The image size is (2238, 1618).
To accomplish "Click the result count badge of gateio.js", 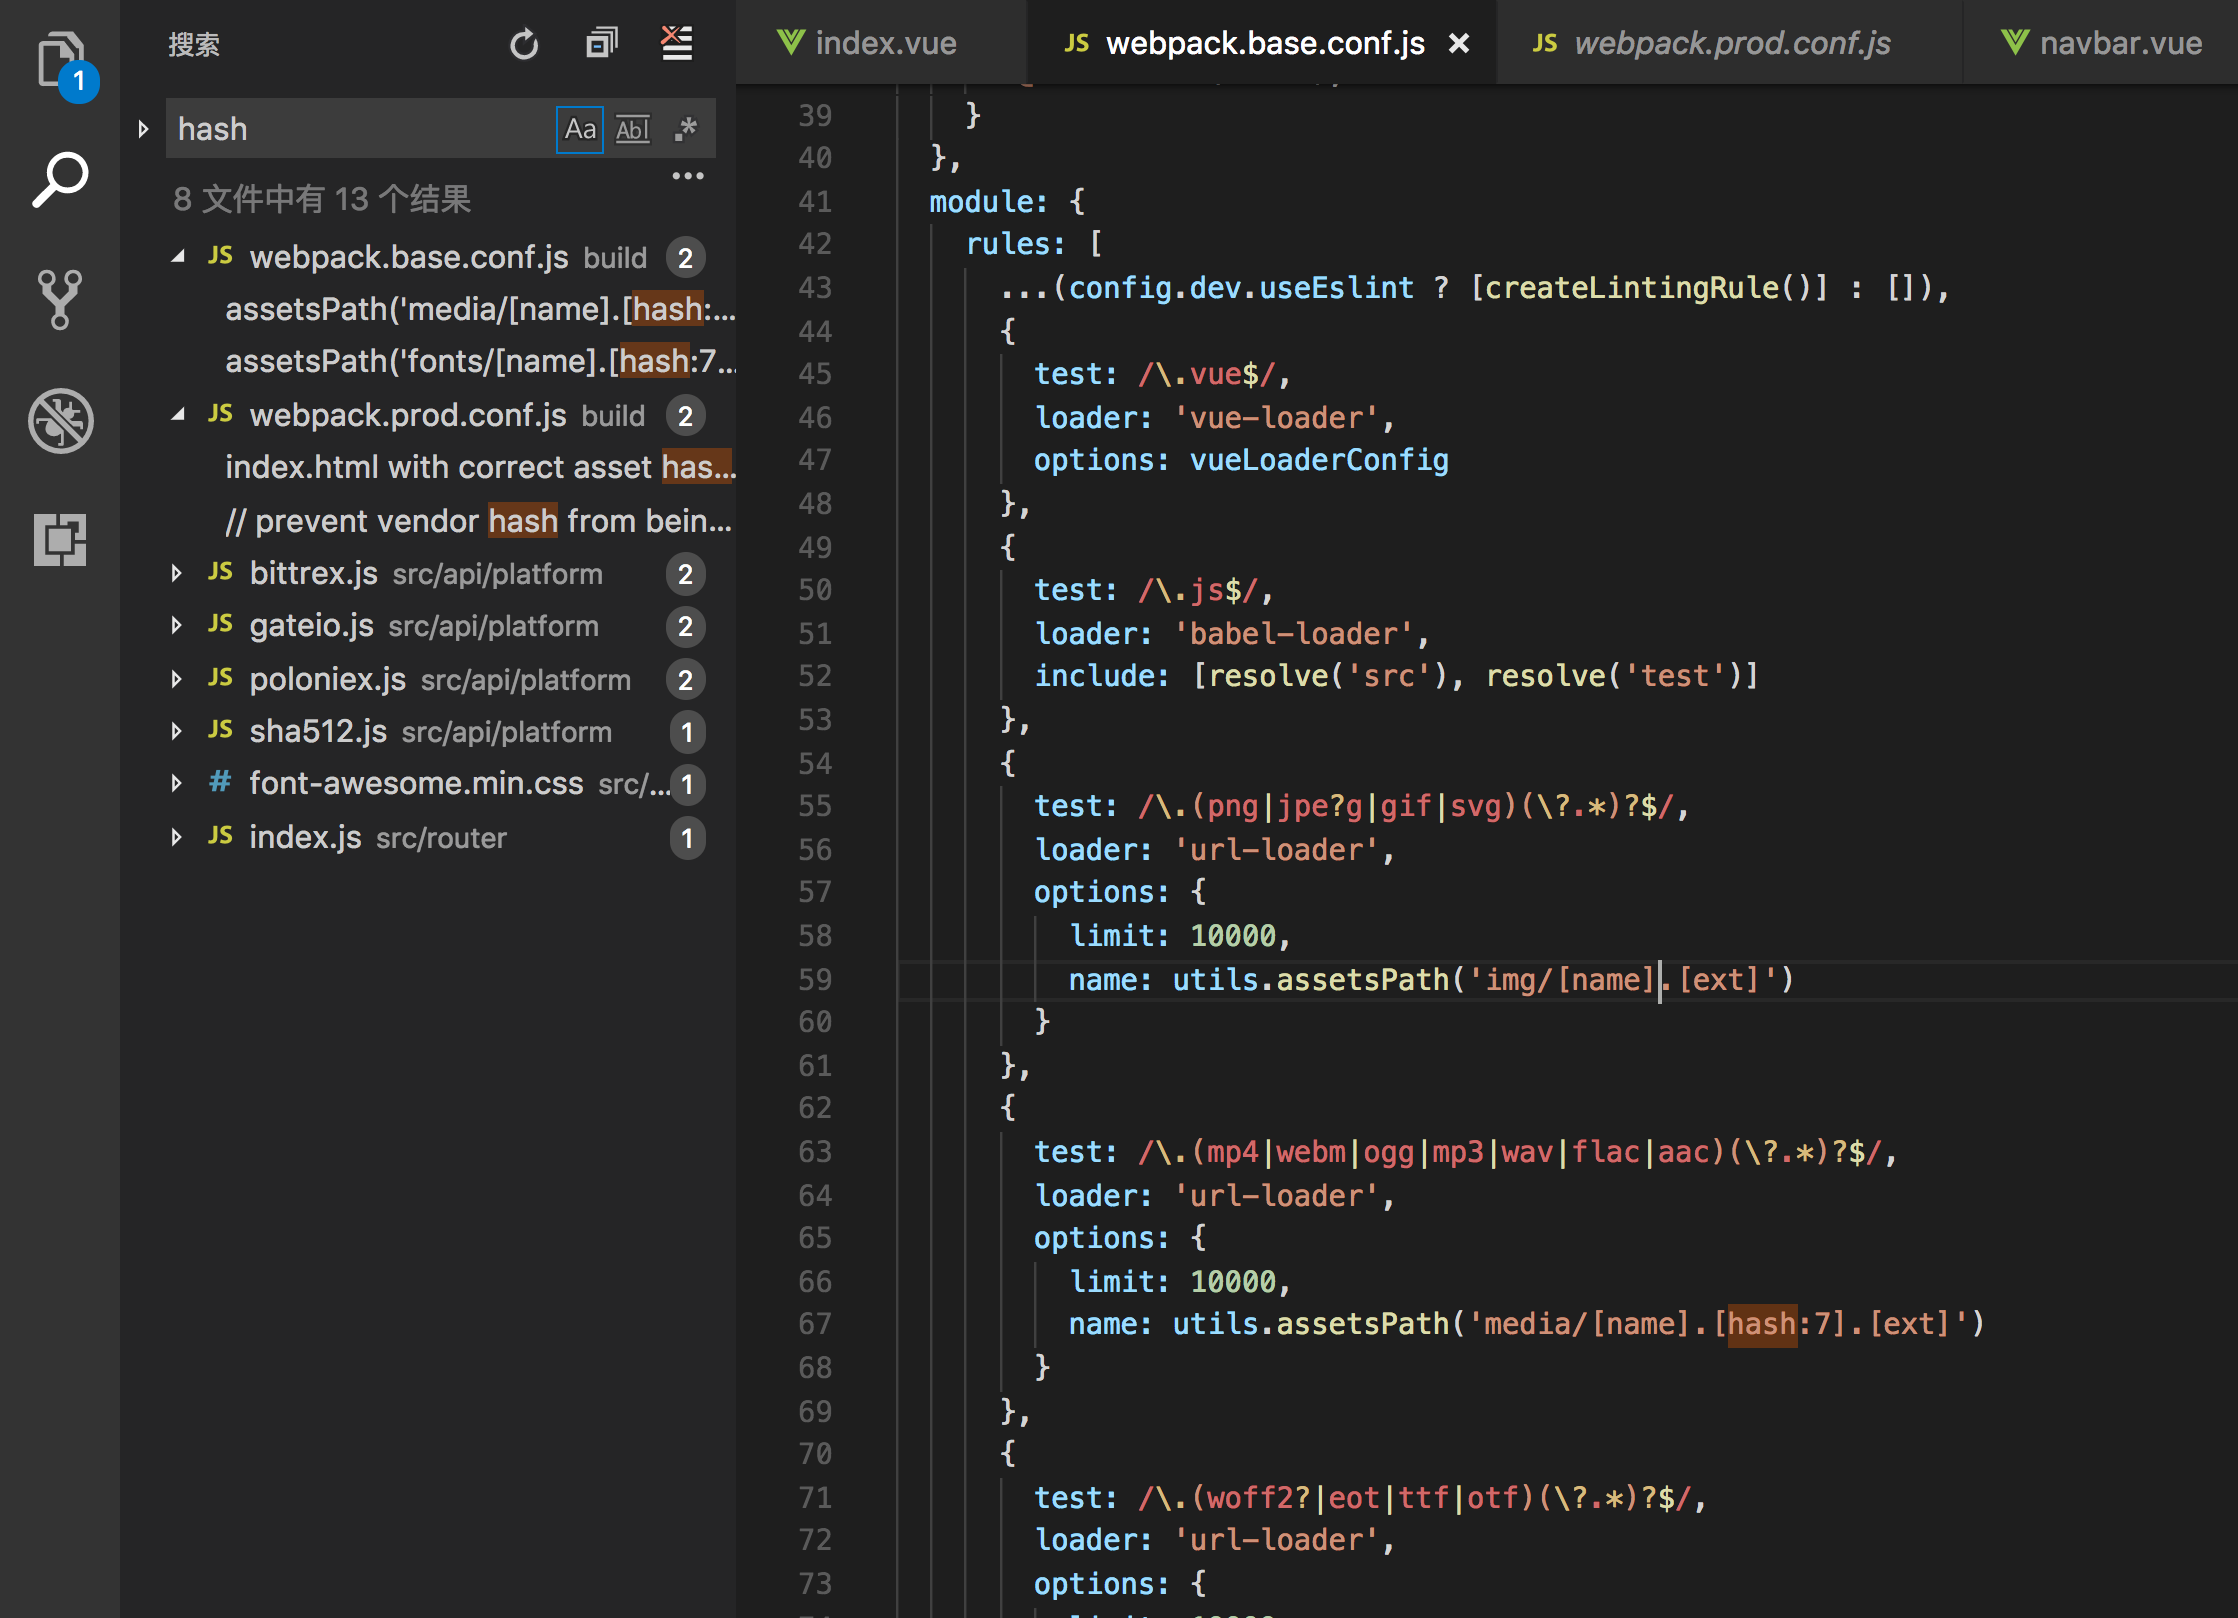I will [686, 626].
